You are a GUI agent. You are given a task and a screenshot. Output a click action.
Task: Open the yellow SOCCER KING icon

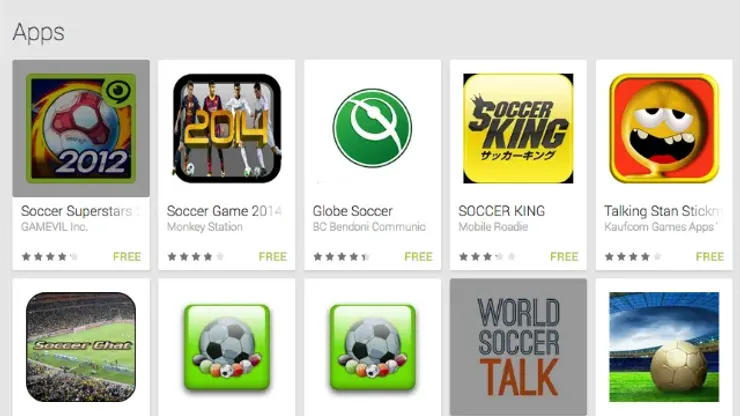(518, 128)
